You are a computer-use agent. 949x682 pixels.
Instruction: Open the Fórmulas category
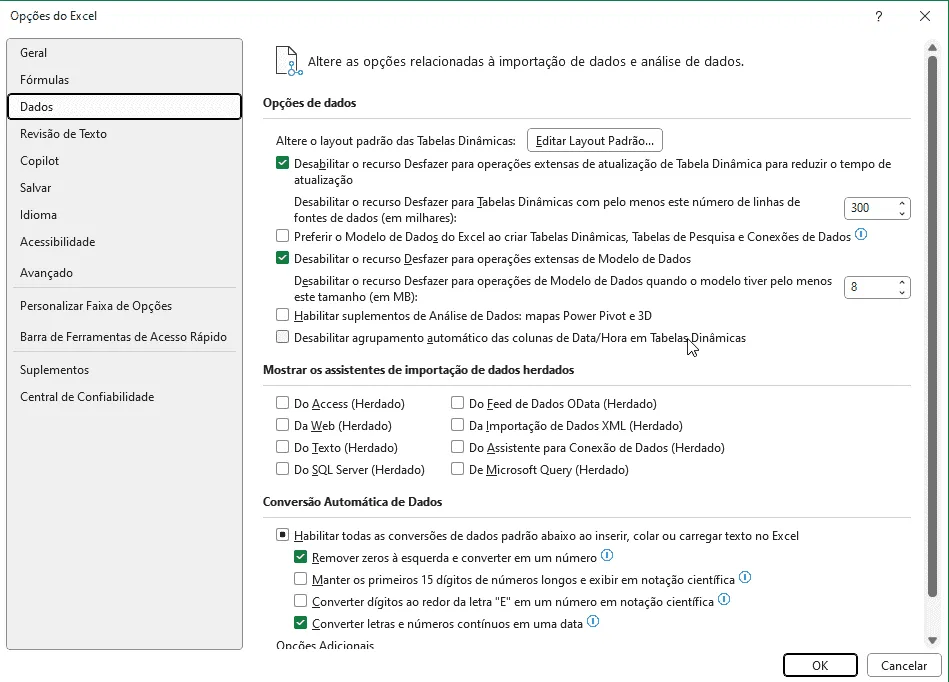tap(124, 80)
